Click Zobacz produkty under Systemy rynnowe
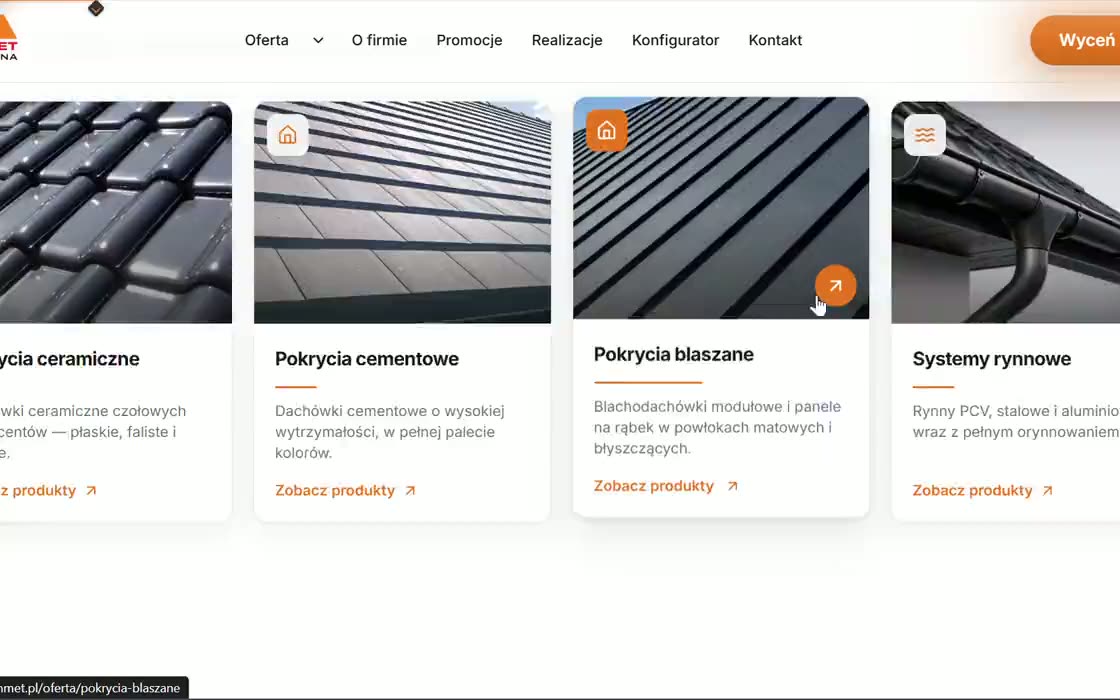The width and height of the screenshot is (1120, 700). (x=972, y=491)
